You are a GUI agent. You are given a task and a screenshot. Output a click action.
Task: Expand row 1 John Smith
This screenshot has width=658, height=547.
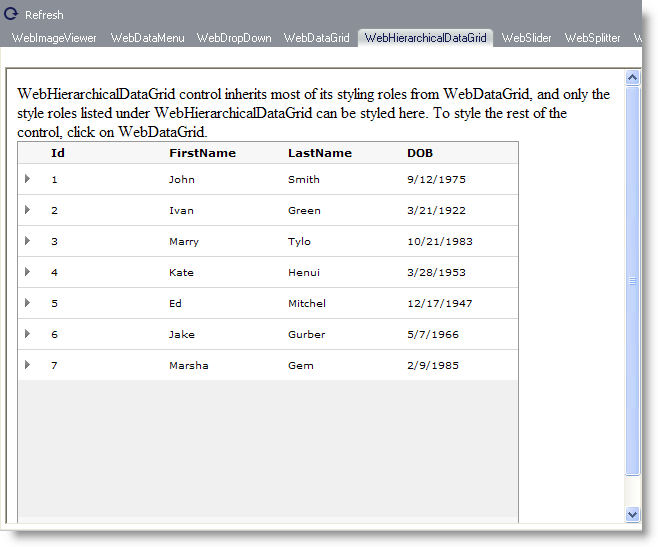tap(27, 179)
